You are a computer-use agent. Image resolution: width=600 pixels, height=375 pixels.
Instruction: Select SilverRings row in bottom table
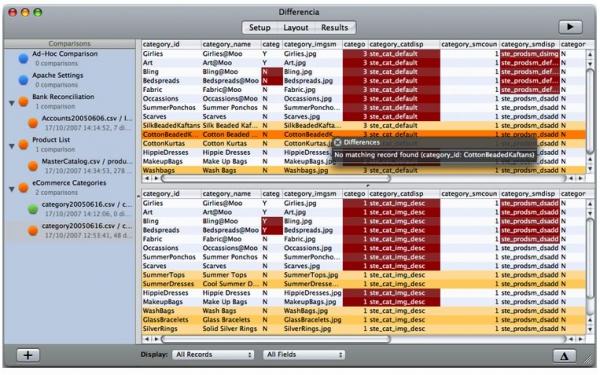click(363, 329)
